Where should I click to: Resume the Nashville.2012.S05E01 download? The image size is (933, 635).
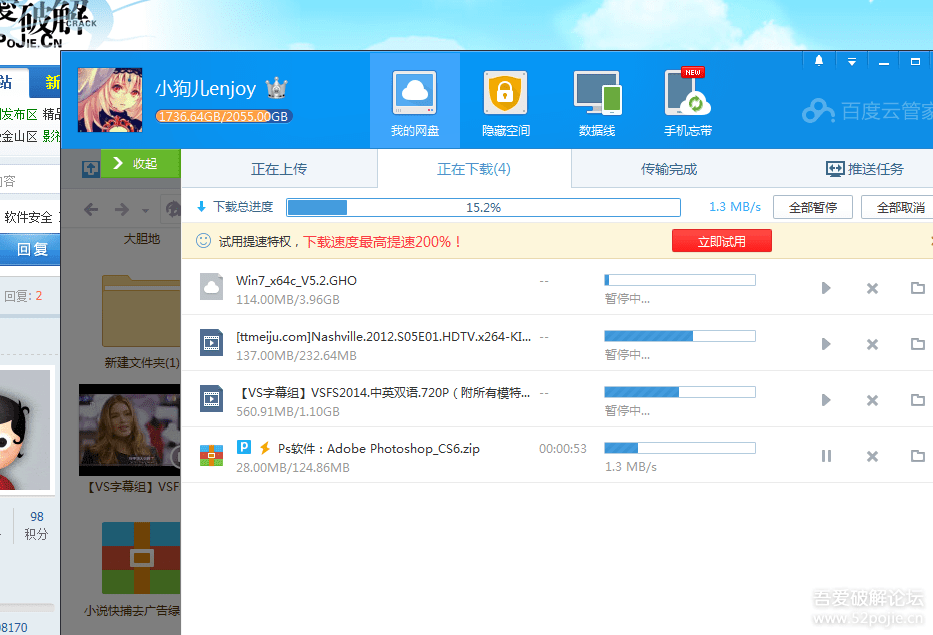826,344
